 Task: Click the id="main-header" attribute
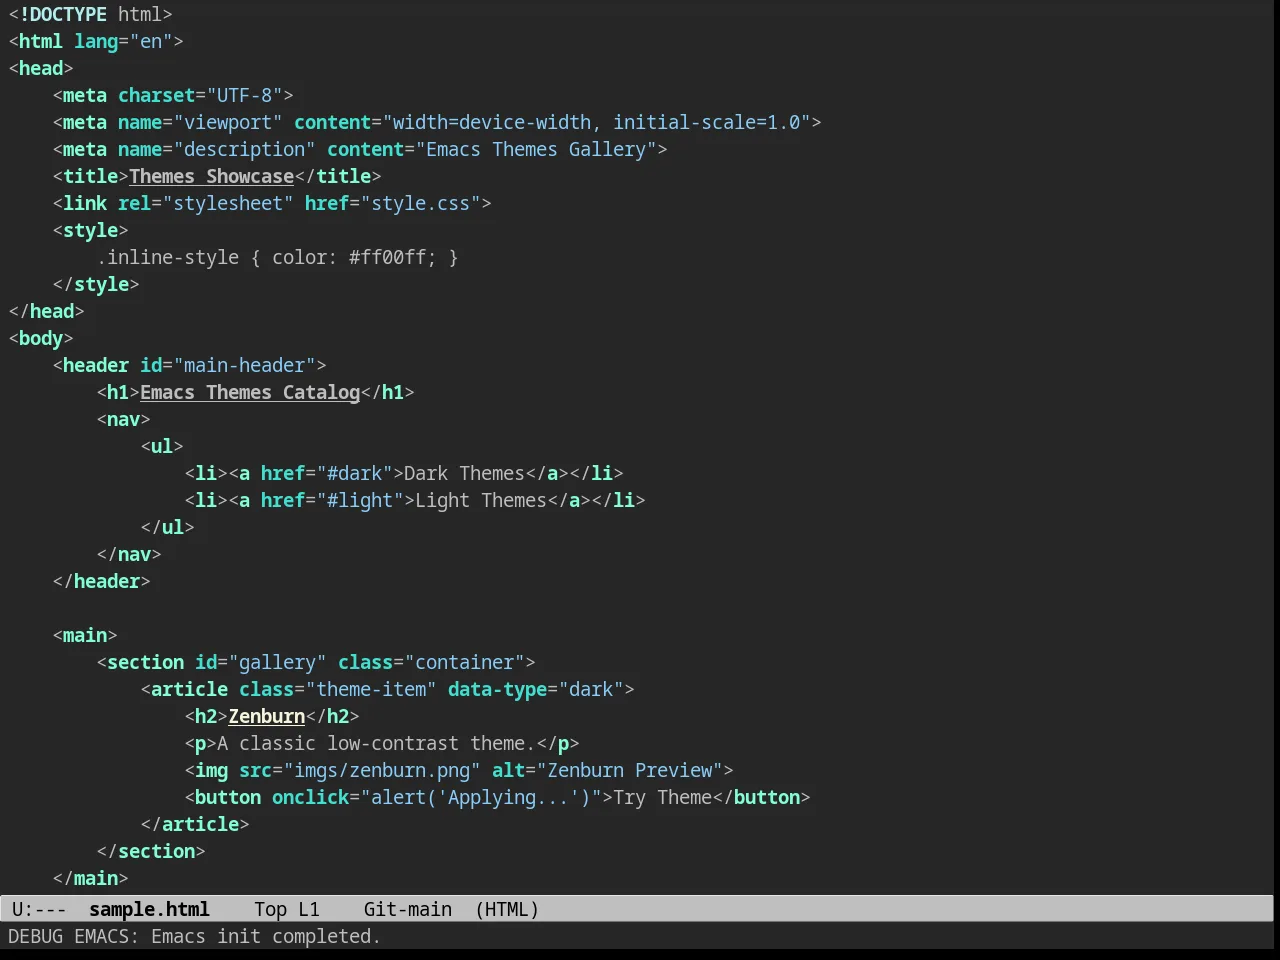click(228, 365)
